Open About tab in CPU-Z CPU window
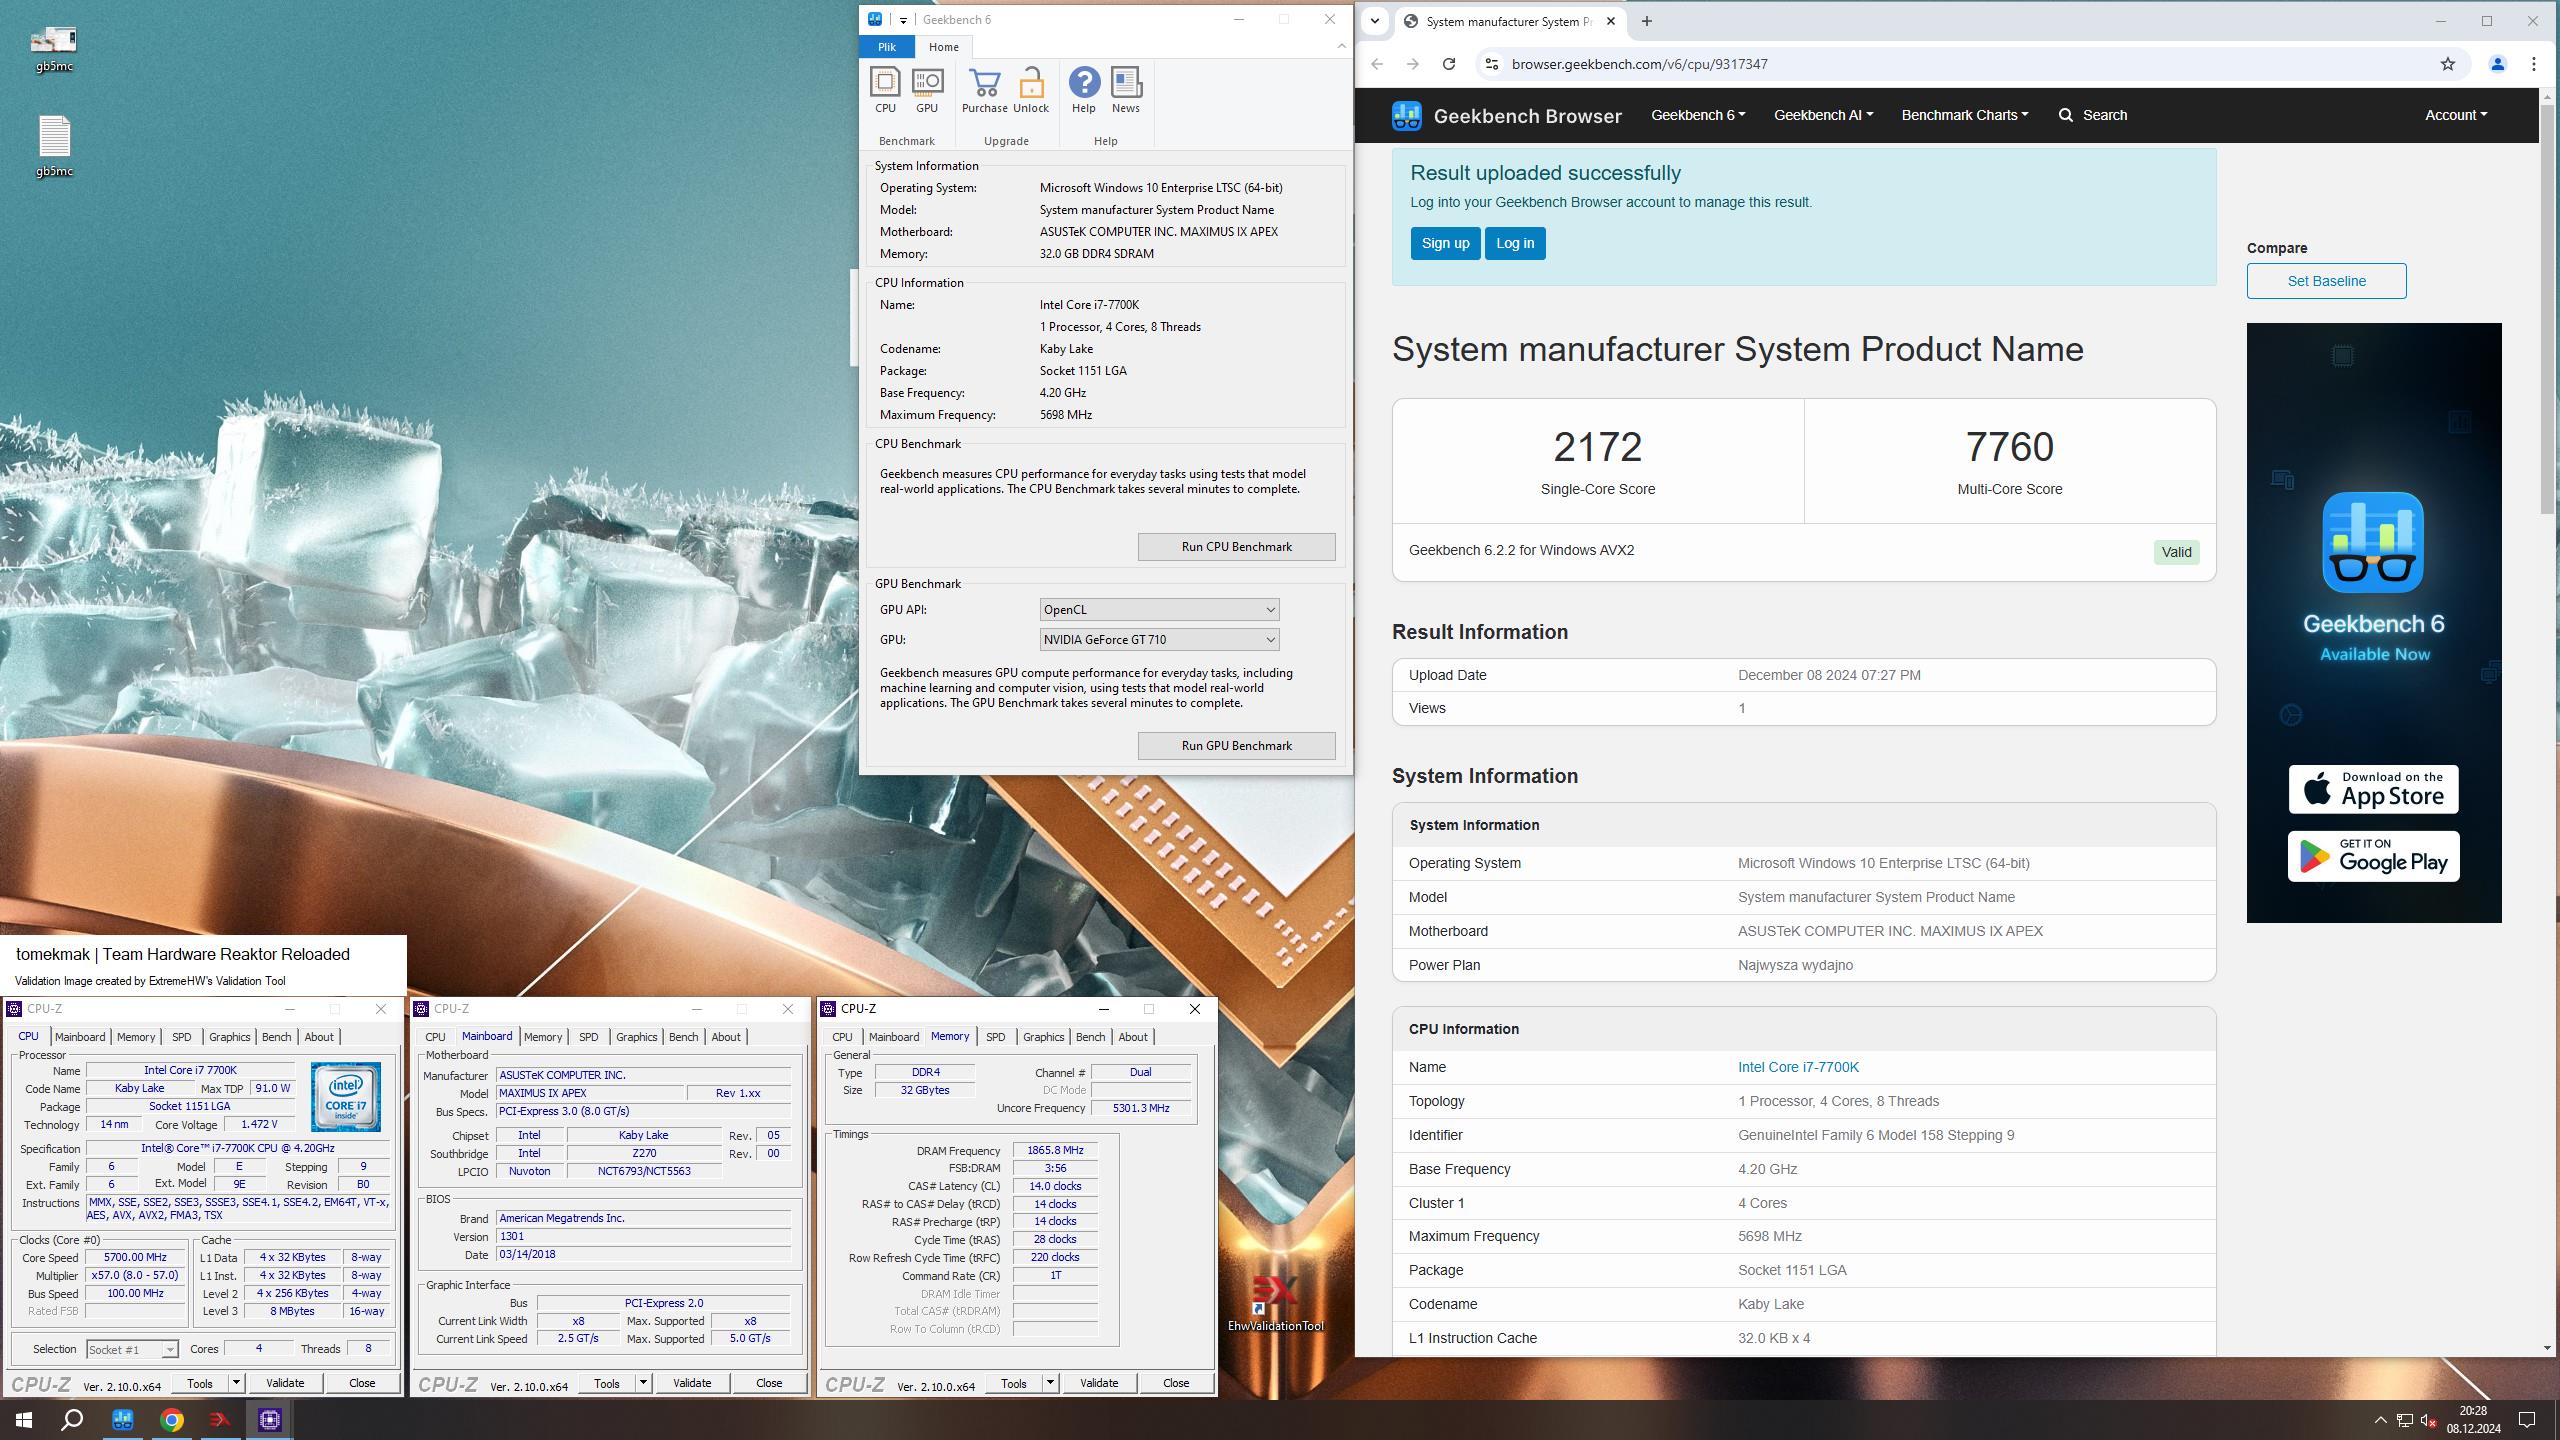 319,1037
